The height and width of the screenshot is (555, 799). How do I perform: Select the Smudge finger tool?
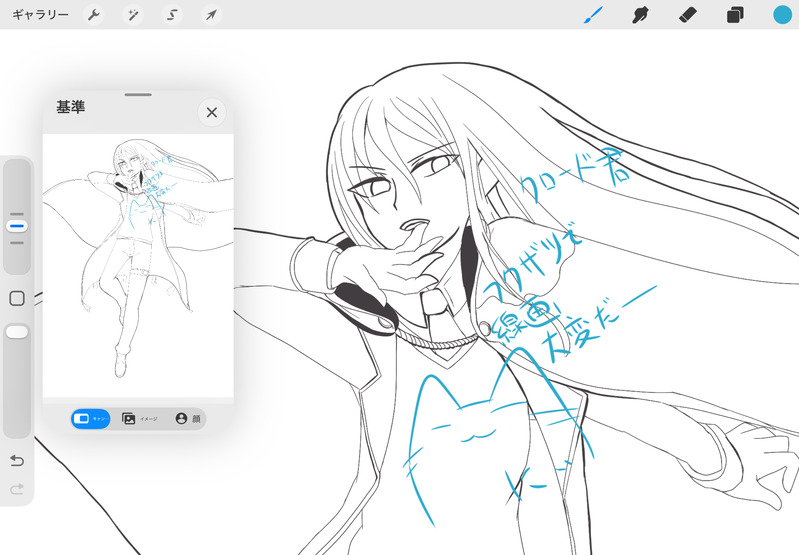point(640,15)
